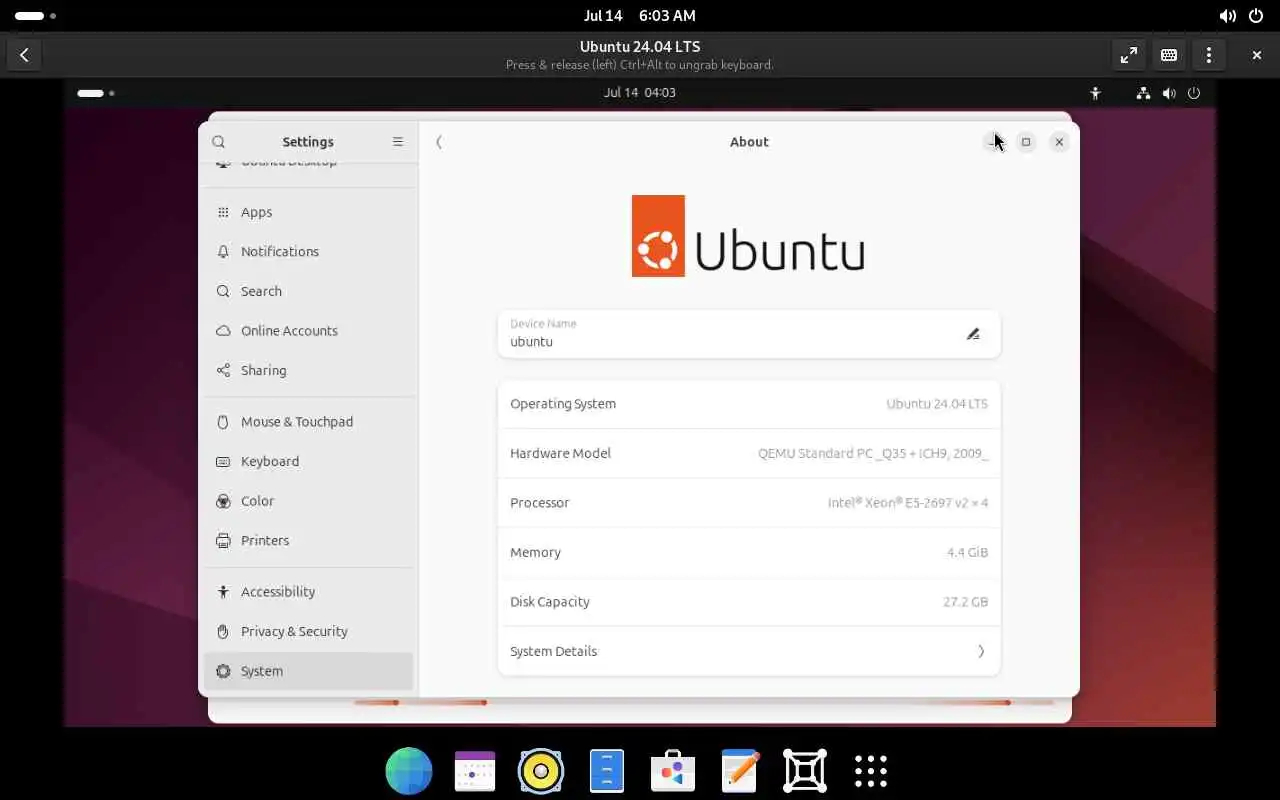Click the Operating System row
Image resolution: width=1280 pixels, height=800 pixels.
pos(749,404)
